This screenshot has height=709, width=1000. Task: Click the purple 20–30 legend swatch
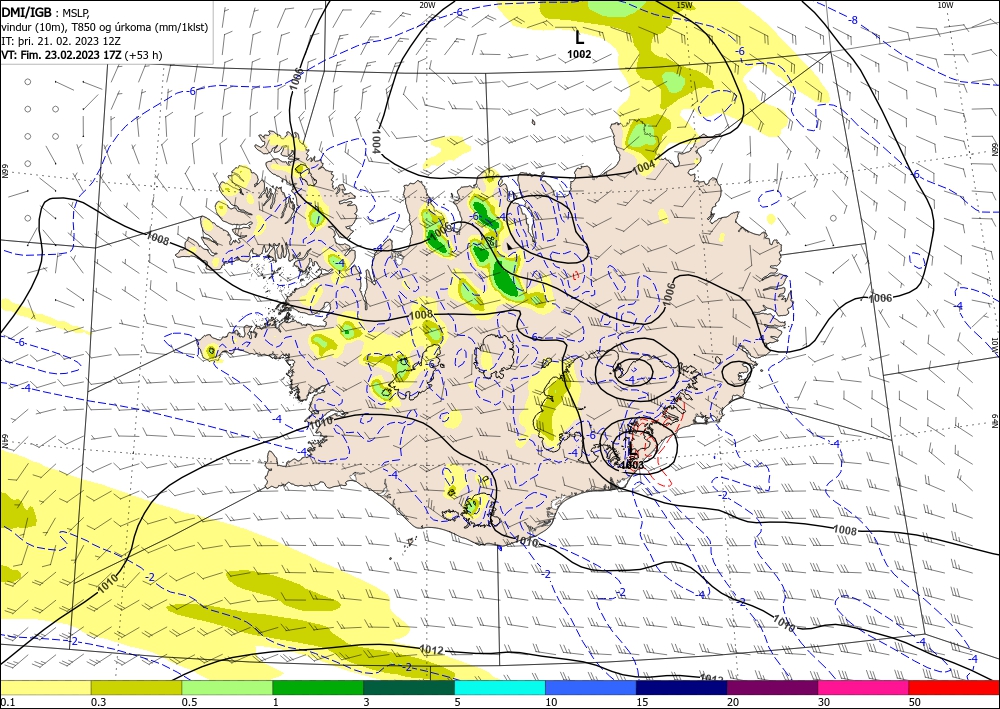(772, 687)
